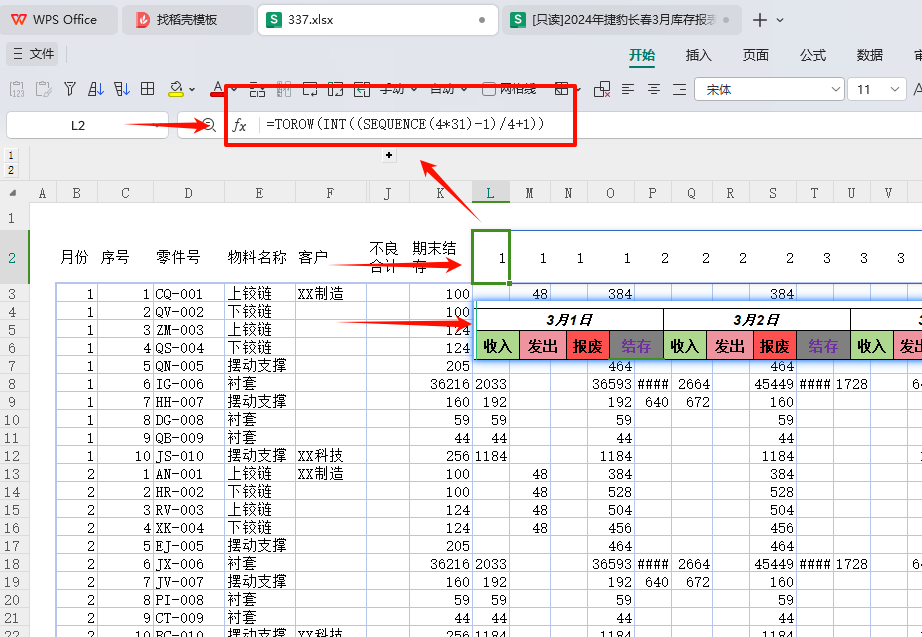The width and height of the screenshot is (922, 637).
Task: Expand the grouped columns with the plus button
Action: (389, 155)
